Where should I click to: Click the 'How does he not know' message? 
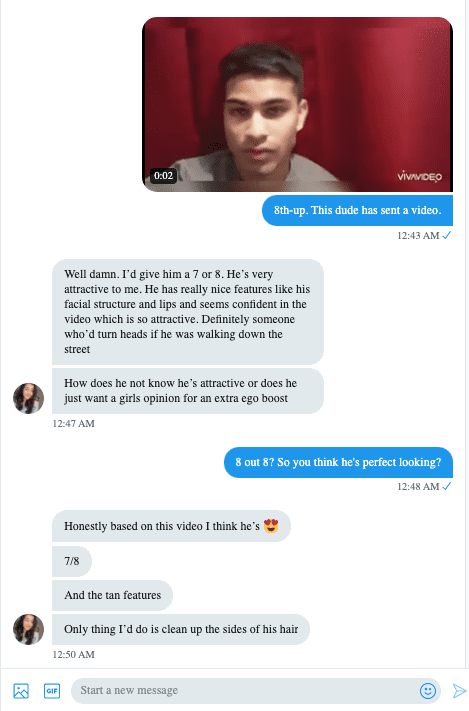pos(188,391)
